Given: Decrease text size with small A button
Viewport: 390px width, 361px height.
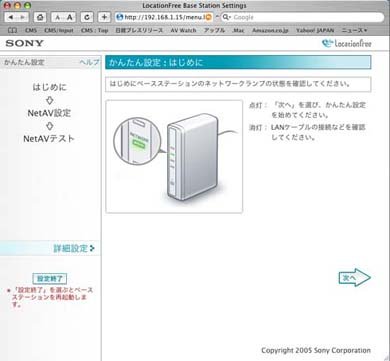Looking at the screenshot, I should pos(57,17).
